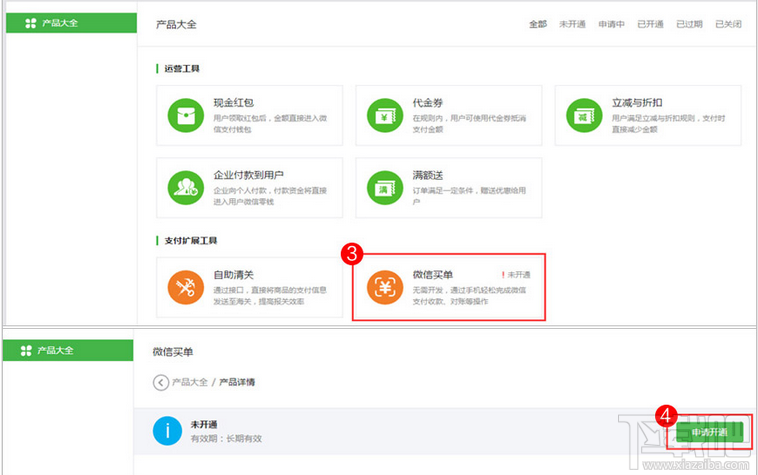The height and width of the screenshot is (475, 758).
Task: Click the 支付扩展工具 section heading
Action: (190, 241)
